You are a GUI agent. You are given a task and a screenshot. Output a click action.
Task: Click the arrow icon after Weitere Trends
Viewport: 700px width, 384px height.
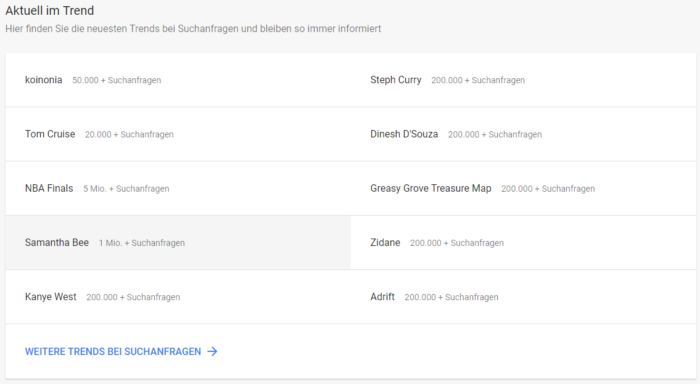pyautogui.click(x=212, y=351)
